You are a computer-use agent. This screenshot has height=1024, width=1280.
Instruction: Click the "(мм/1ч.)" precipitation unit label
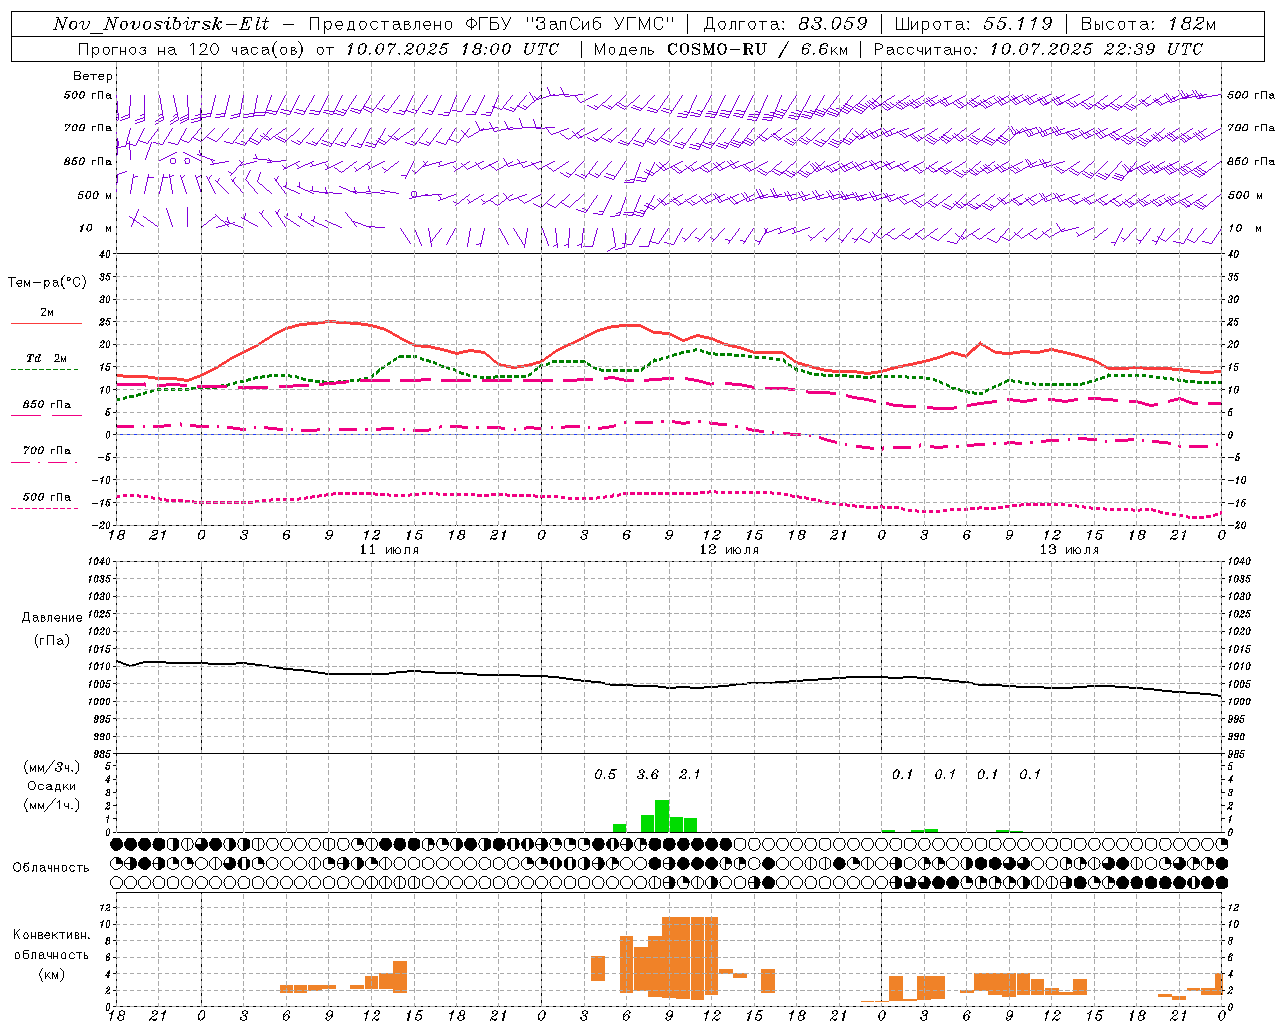click(x=52, y=805)
